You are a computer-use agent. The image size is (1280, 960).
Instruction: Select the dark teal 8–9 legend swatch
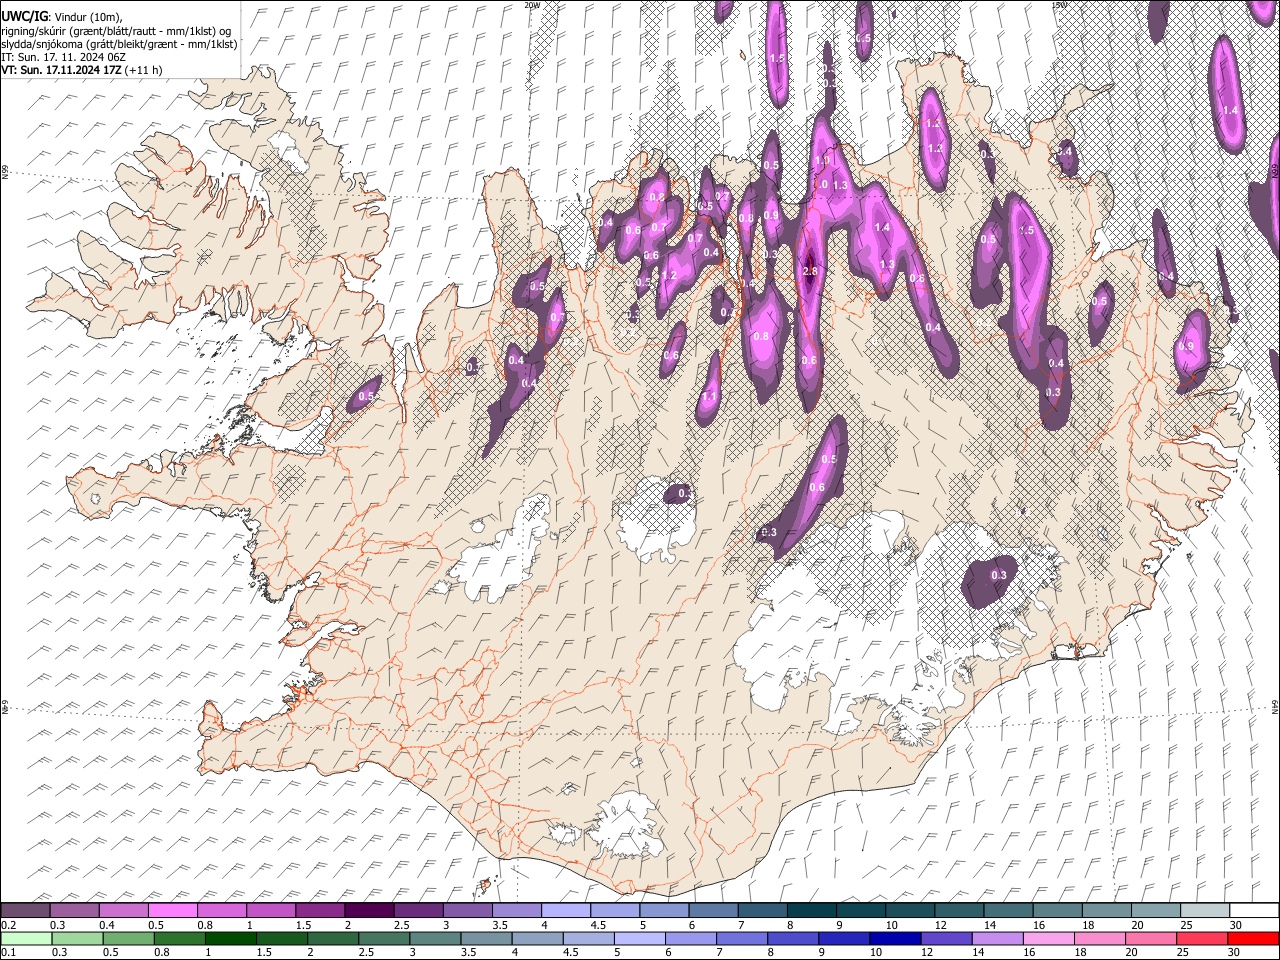(x=811, y=910)
